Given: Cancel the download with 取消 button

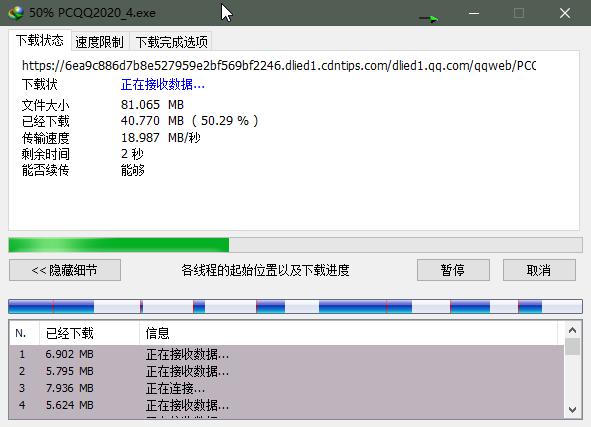Looking at the screenshot, I should [539, 270].
